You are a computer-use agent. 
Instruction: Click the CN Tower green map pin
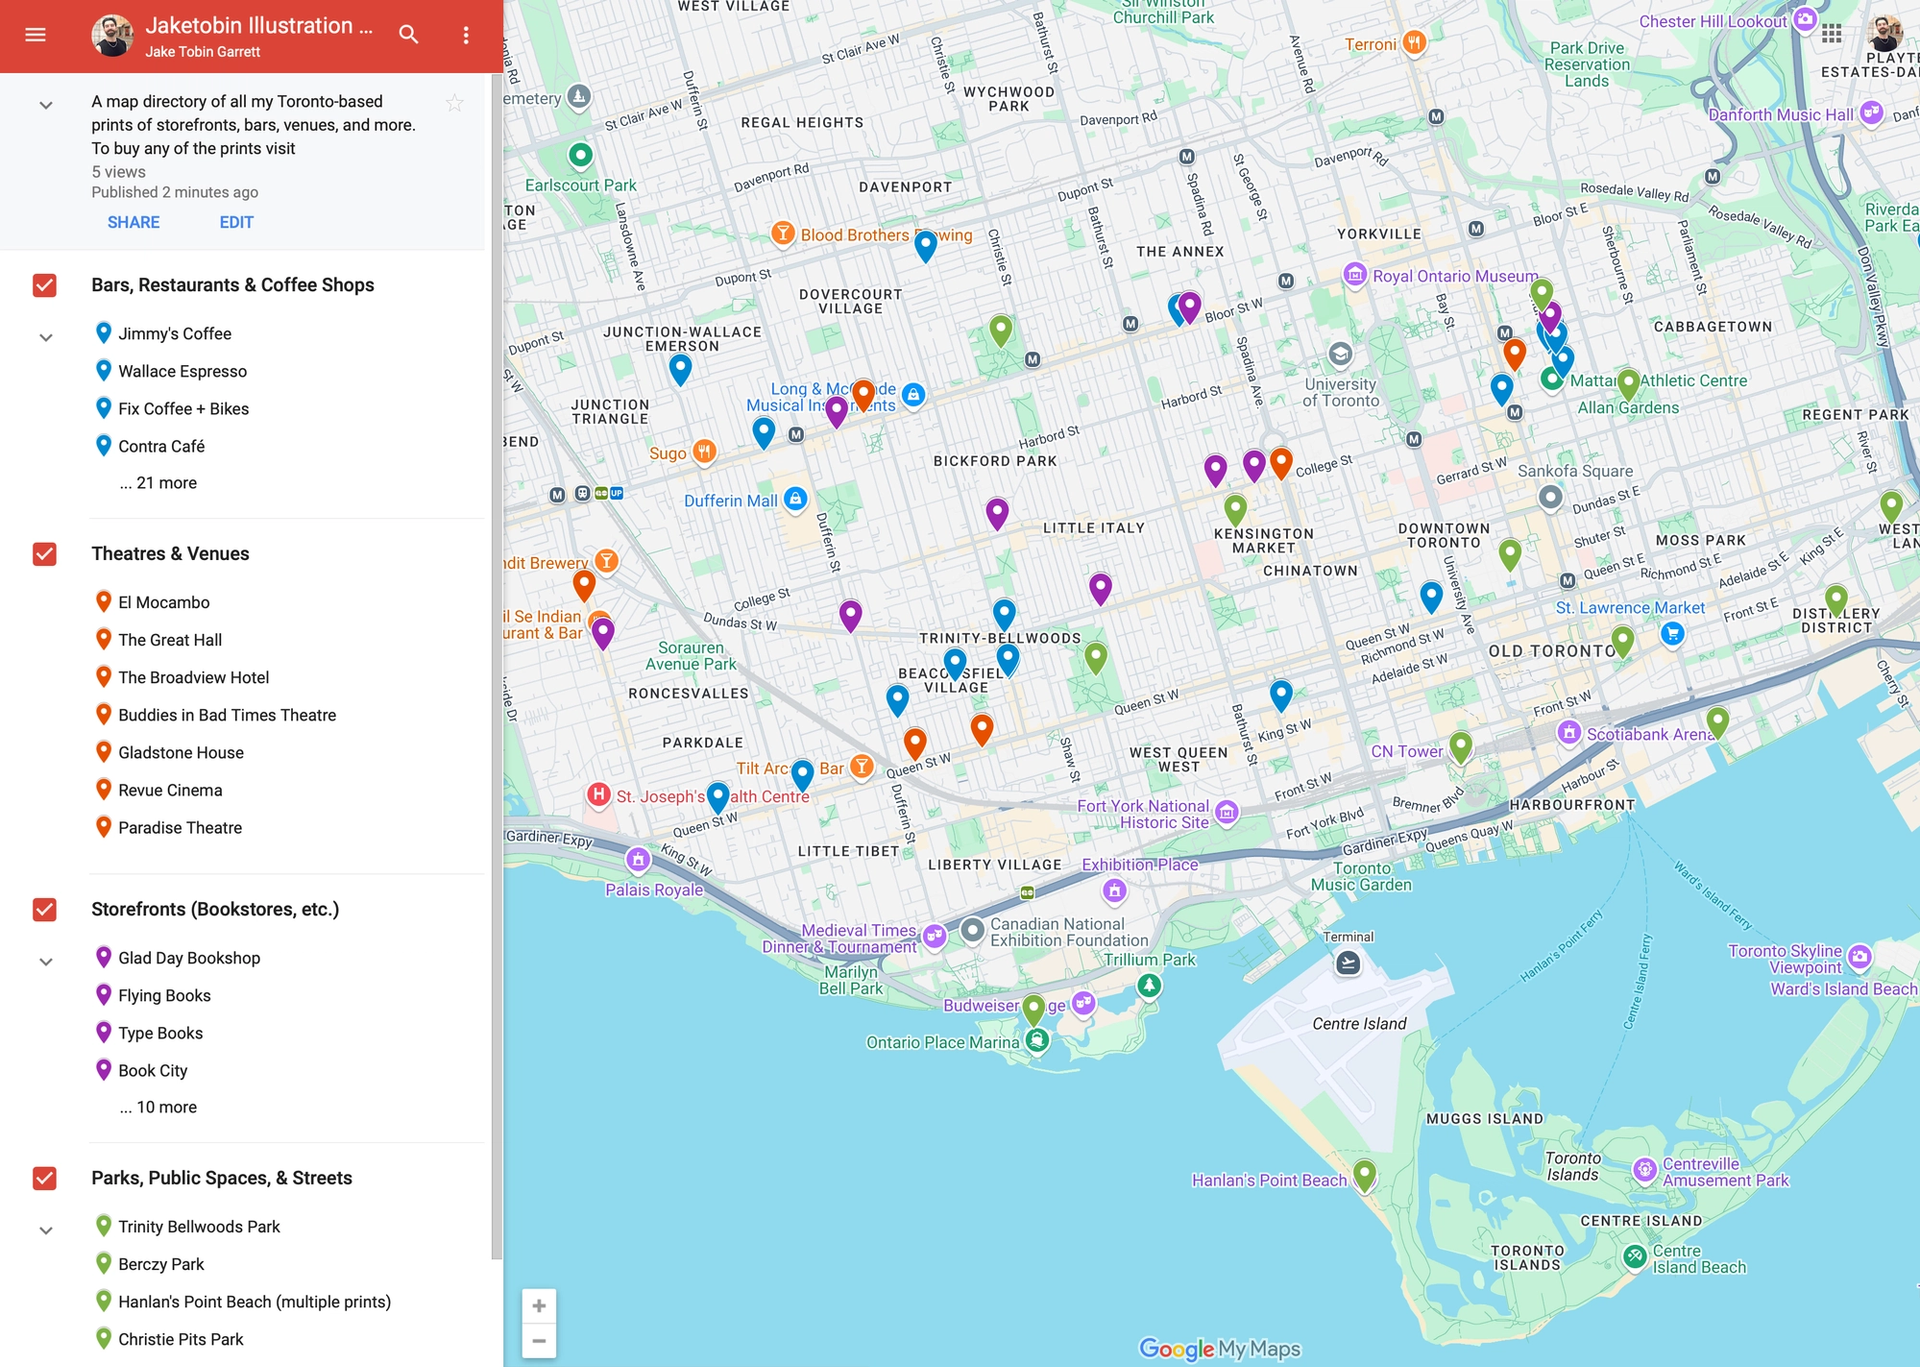click(1460, 745)
